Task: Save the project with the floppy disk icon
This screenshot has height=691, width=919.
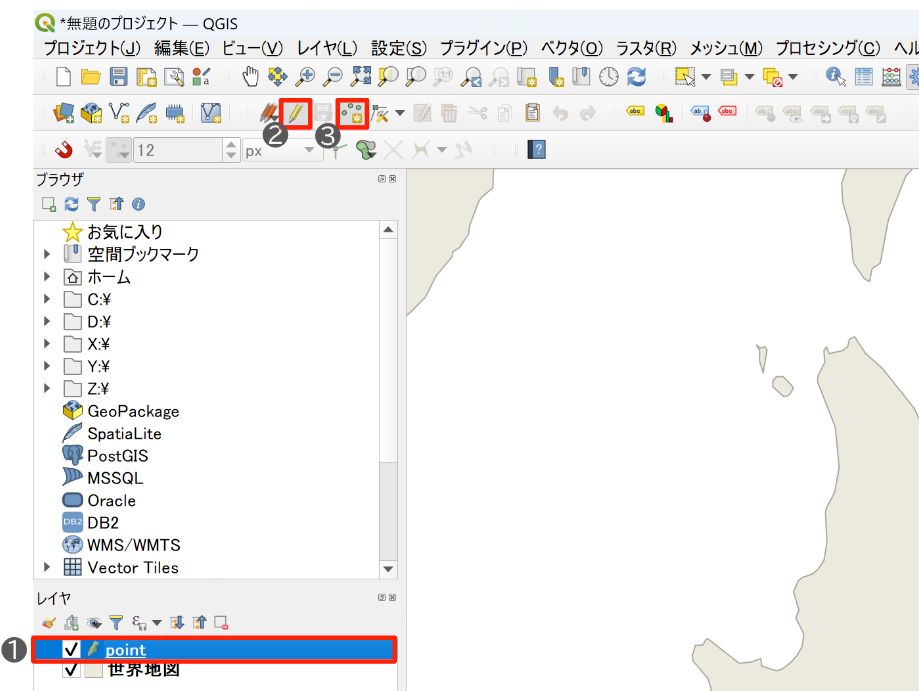Action: point(118,77)
